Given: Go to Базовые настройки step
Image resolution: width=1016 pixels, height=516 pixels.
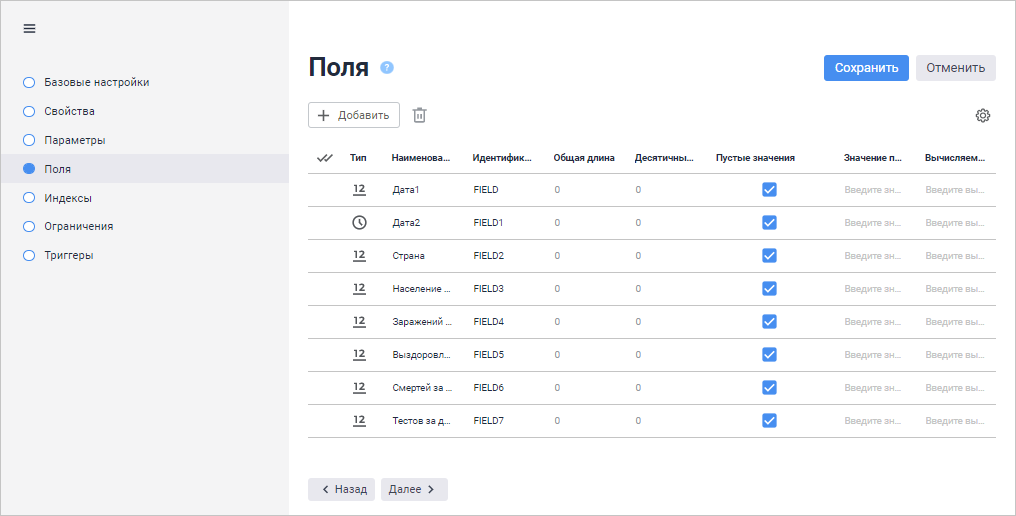Looking at the screenshot, I should [97, 82].
